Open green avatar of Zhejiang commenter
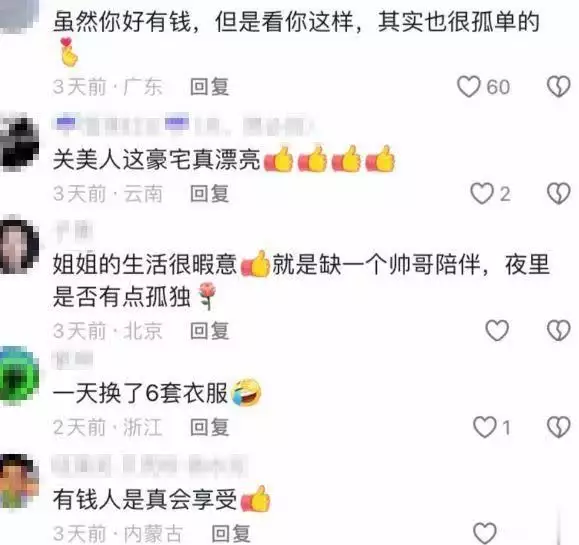Image resolution: width=579 pixels, height=545 pixels. coord(19,374)
